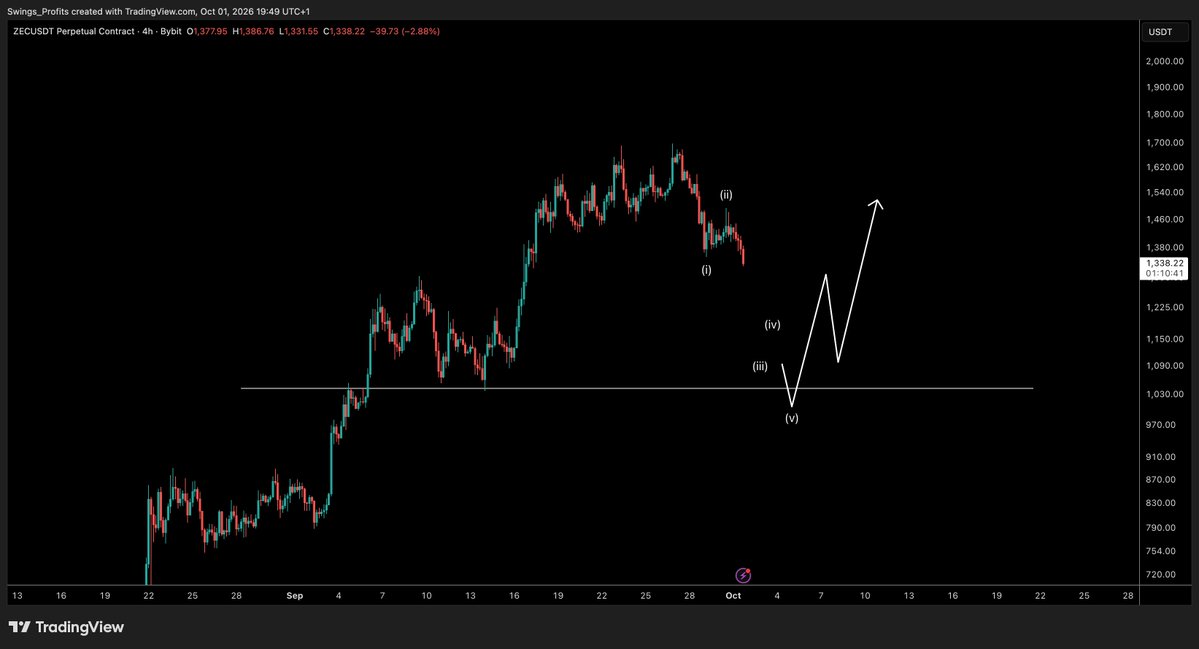The width and height of the screenshot is (1199, 649).
Task: Click the 1,460.00 price scale label
Action: coord(1165,219)
